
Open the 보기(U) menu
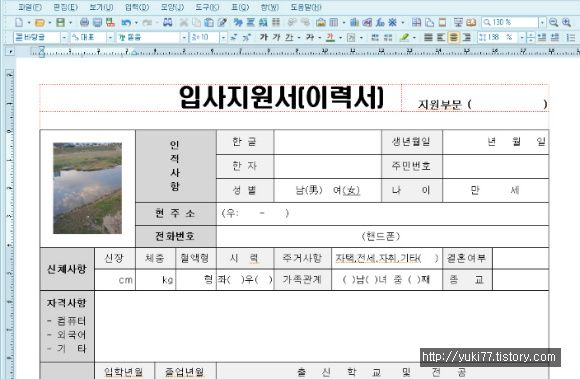[101, 7]
